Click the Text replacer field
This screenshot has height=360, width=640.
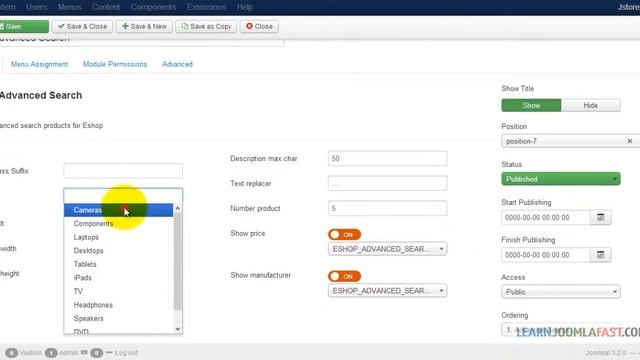(x=387, y=183)
